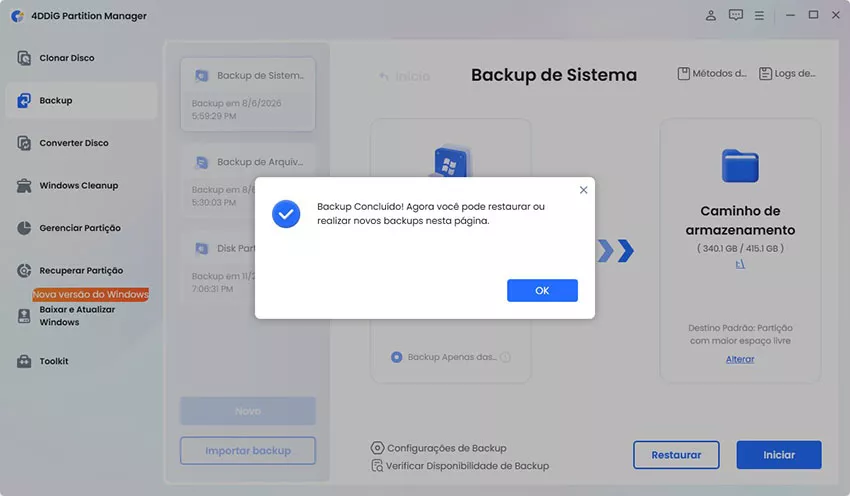Click the Backup sidebar icon
850x496 pixels.
24,100
